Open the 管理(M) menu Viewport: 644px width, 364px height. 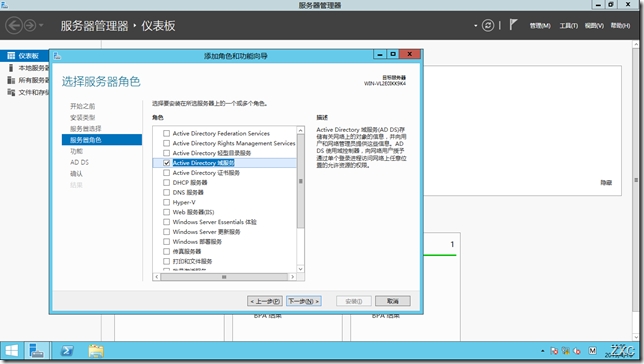(540, 25)
